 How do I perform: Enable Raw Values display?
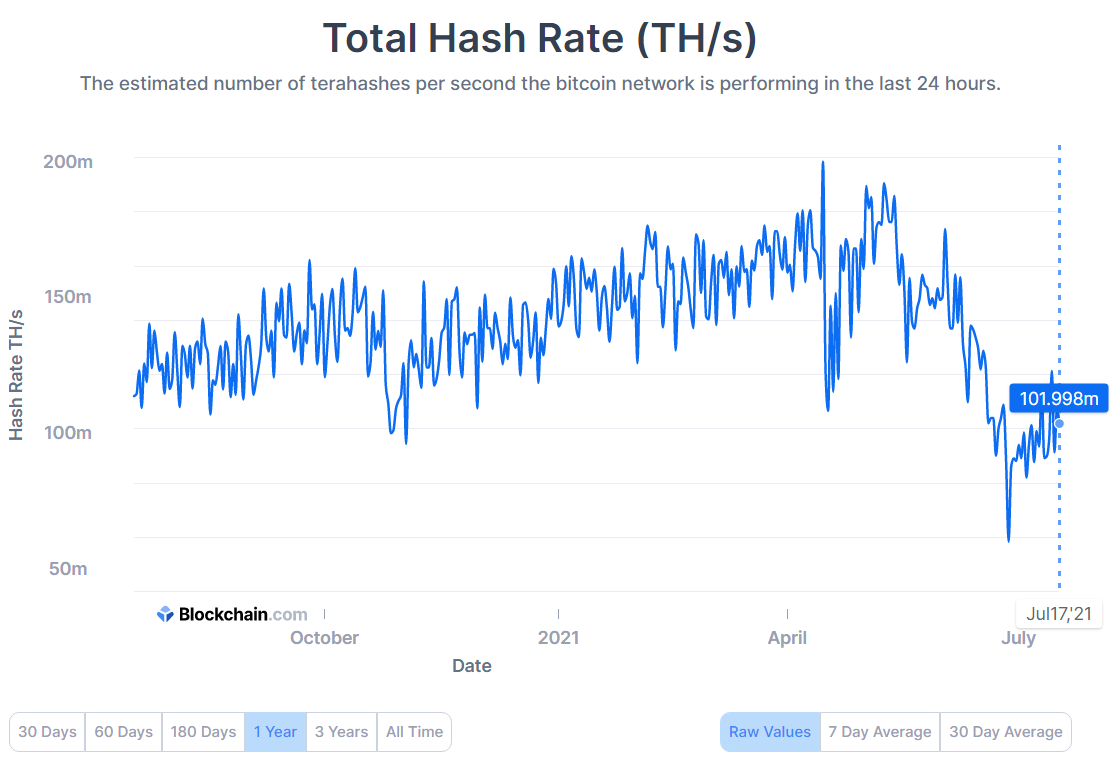tap(770, 732)
